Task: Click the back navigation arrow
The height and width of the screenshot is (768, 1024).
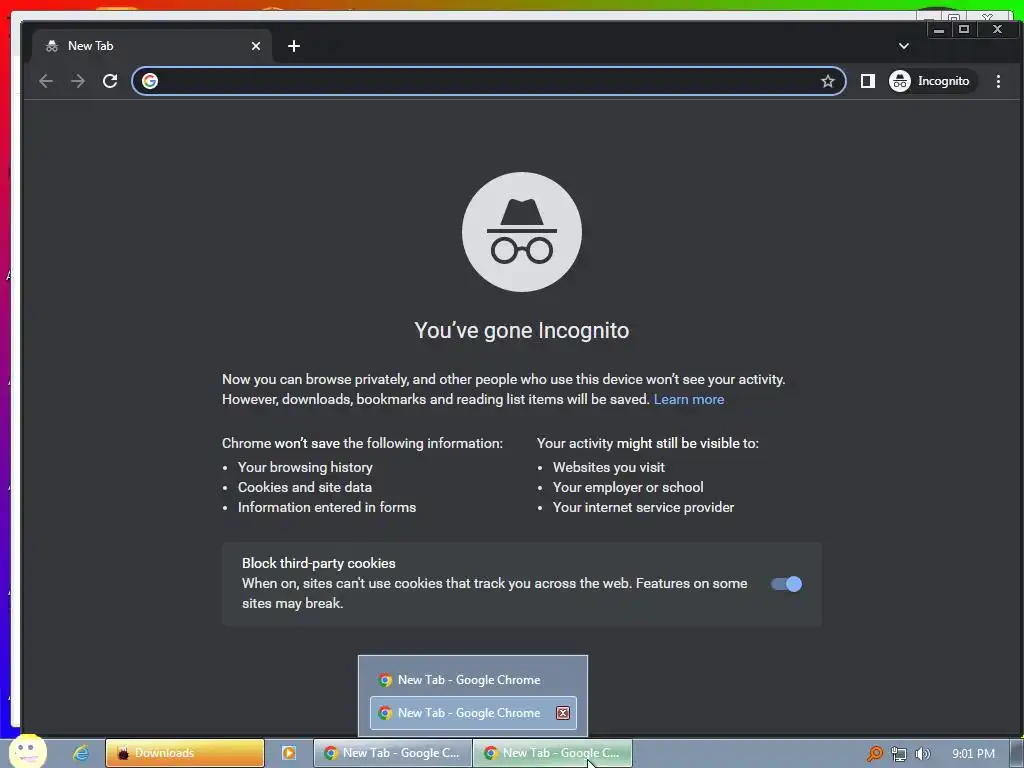Action: [x=46, y=81]
